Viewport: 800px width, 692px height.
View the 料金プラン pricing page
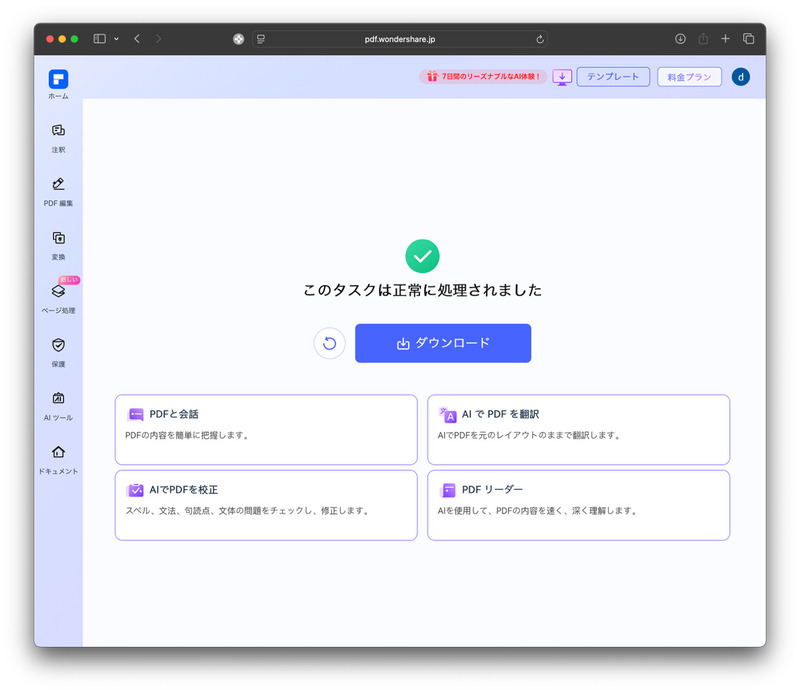(x=689, y=76)
